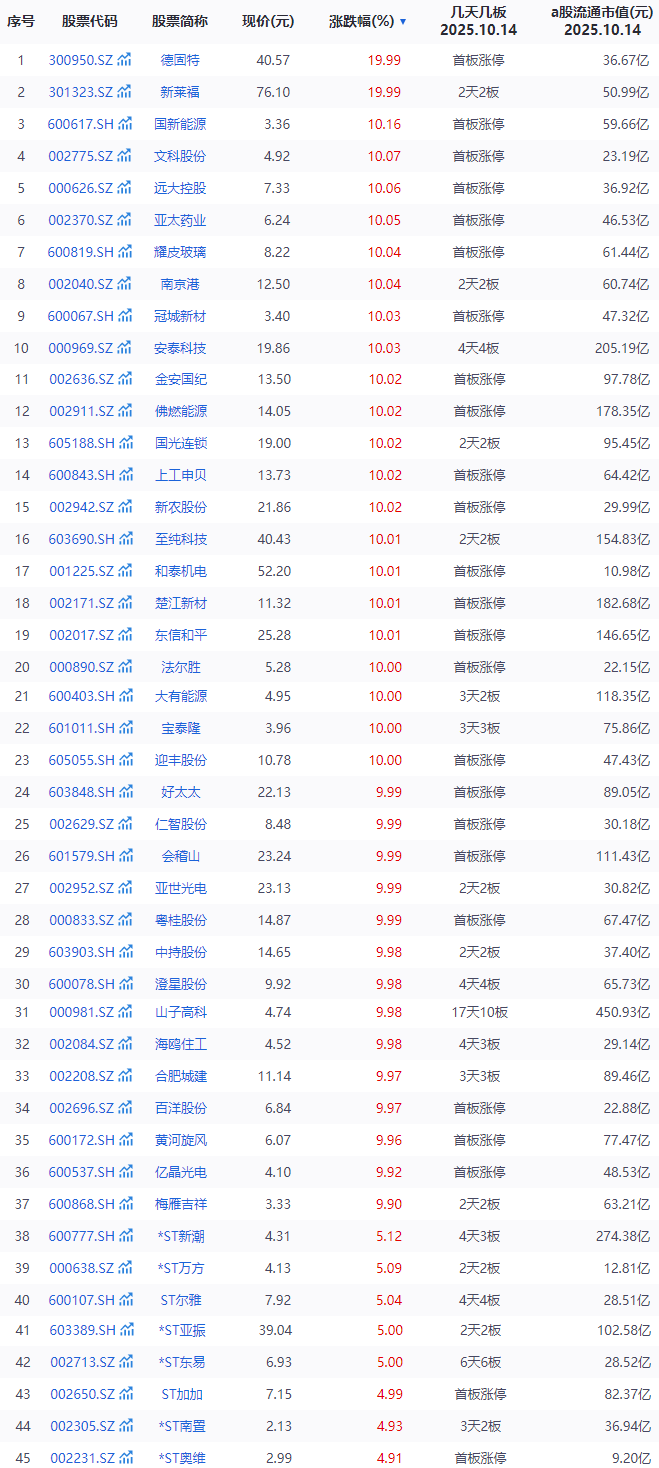
Task: Click chart icon next to 601011.SH
Action: 125,728
